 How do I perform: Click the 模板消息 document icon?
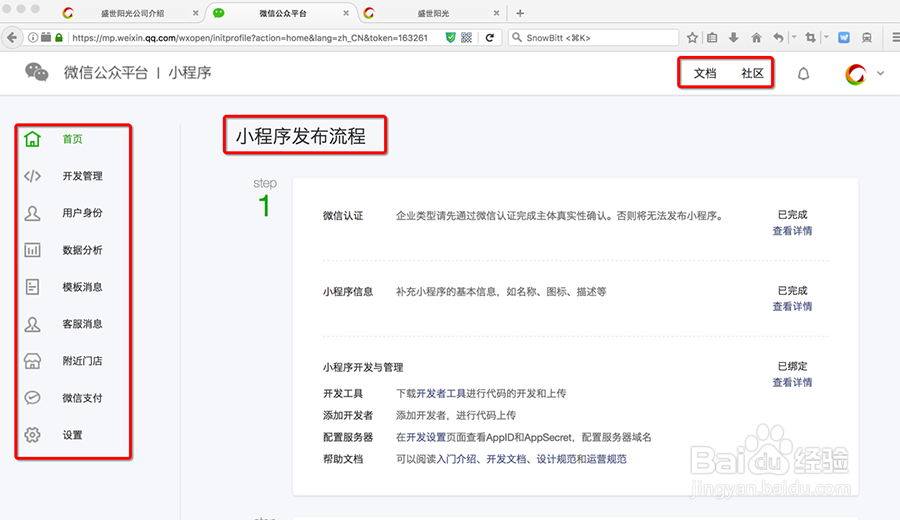click(x=32, y=287)
